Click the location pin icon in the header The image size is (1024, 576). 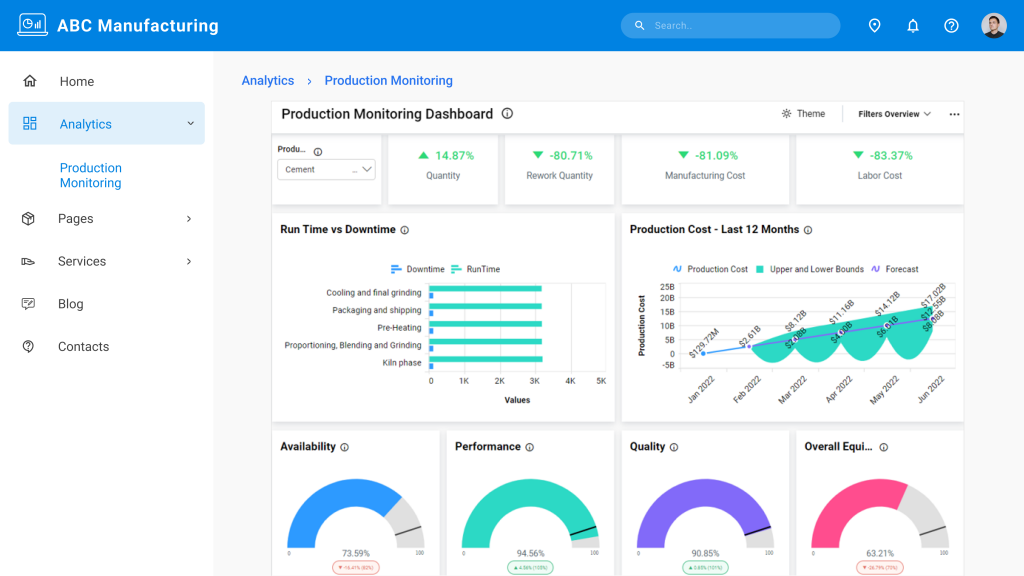(x=874, y=25)
